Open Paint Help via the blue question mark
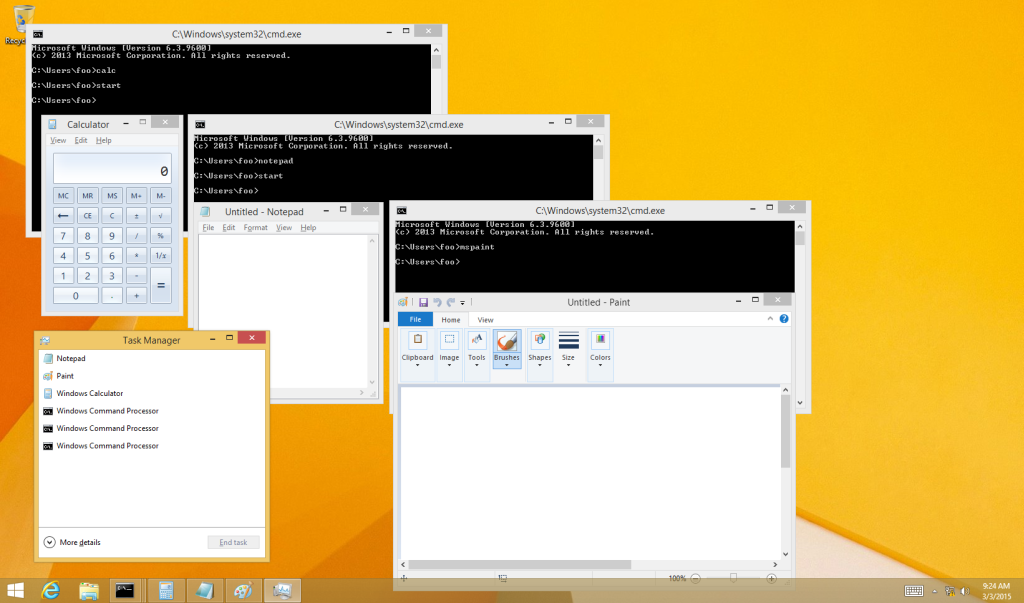The image size is (1024, 603). coord(784,319)
